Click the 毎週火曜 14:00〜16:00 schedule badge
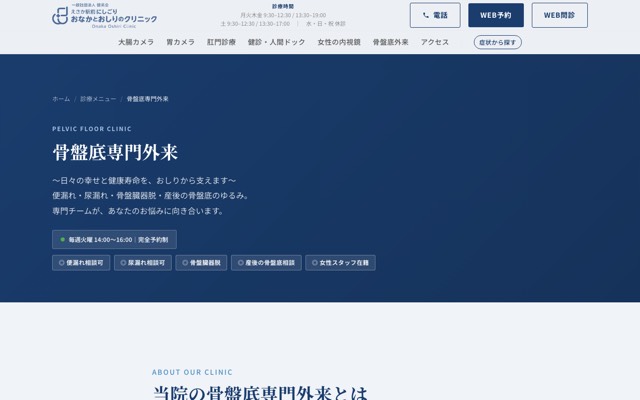Image resolution: width=640 pixels, height=400 pixels. coord(114,240)
